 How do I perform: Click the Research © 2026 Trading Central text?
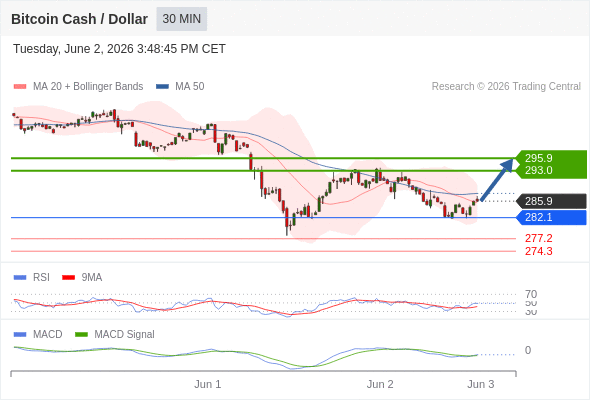[506, 87]
